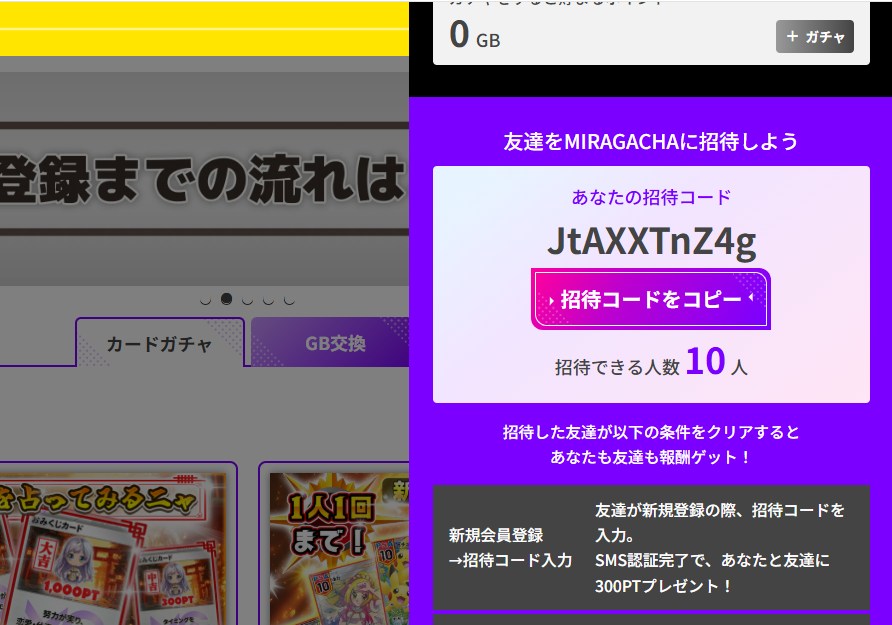The width and height of the screenshot is (892, 625).
Task: Click the 0 GB balance display
Action: coord(475,36)
